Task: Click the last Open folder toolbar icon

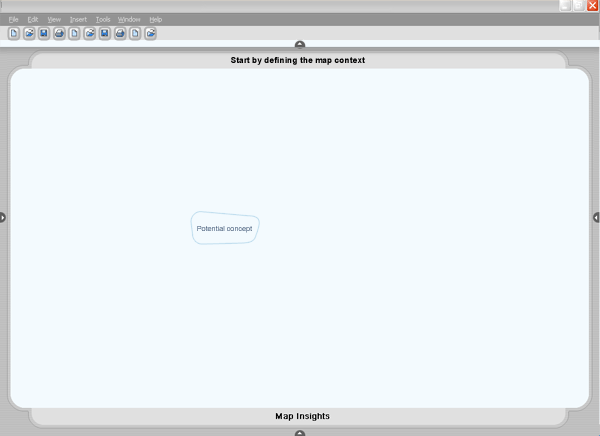Action: (x=151, y=33)
